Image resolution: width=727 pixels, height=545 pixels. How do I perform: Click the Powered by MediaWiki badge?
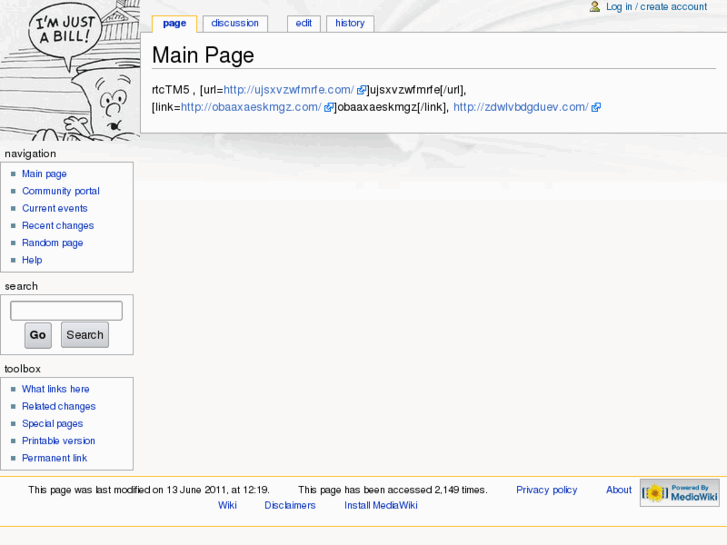coord(680,493)
